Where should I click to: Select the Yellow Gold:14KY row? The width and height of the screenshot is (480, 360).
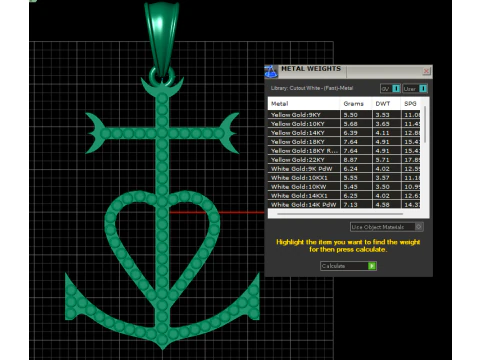344,133
